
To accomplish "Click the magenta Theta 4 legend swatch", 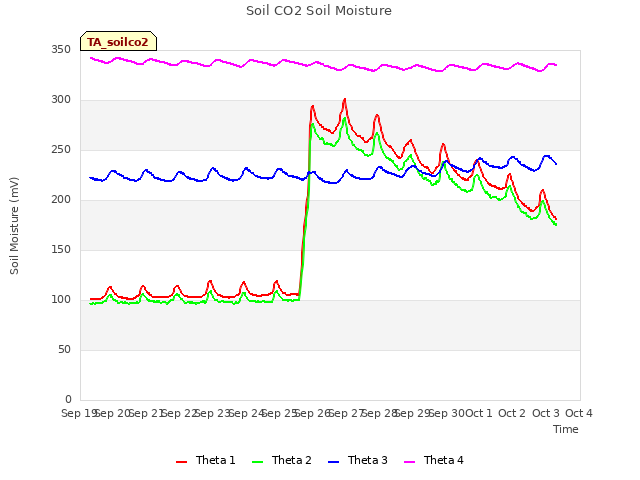I will [409, 462].
